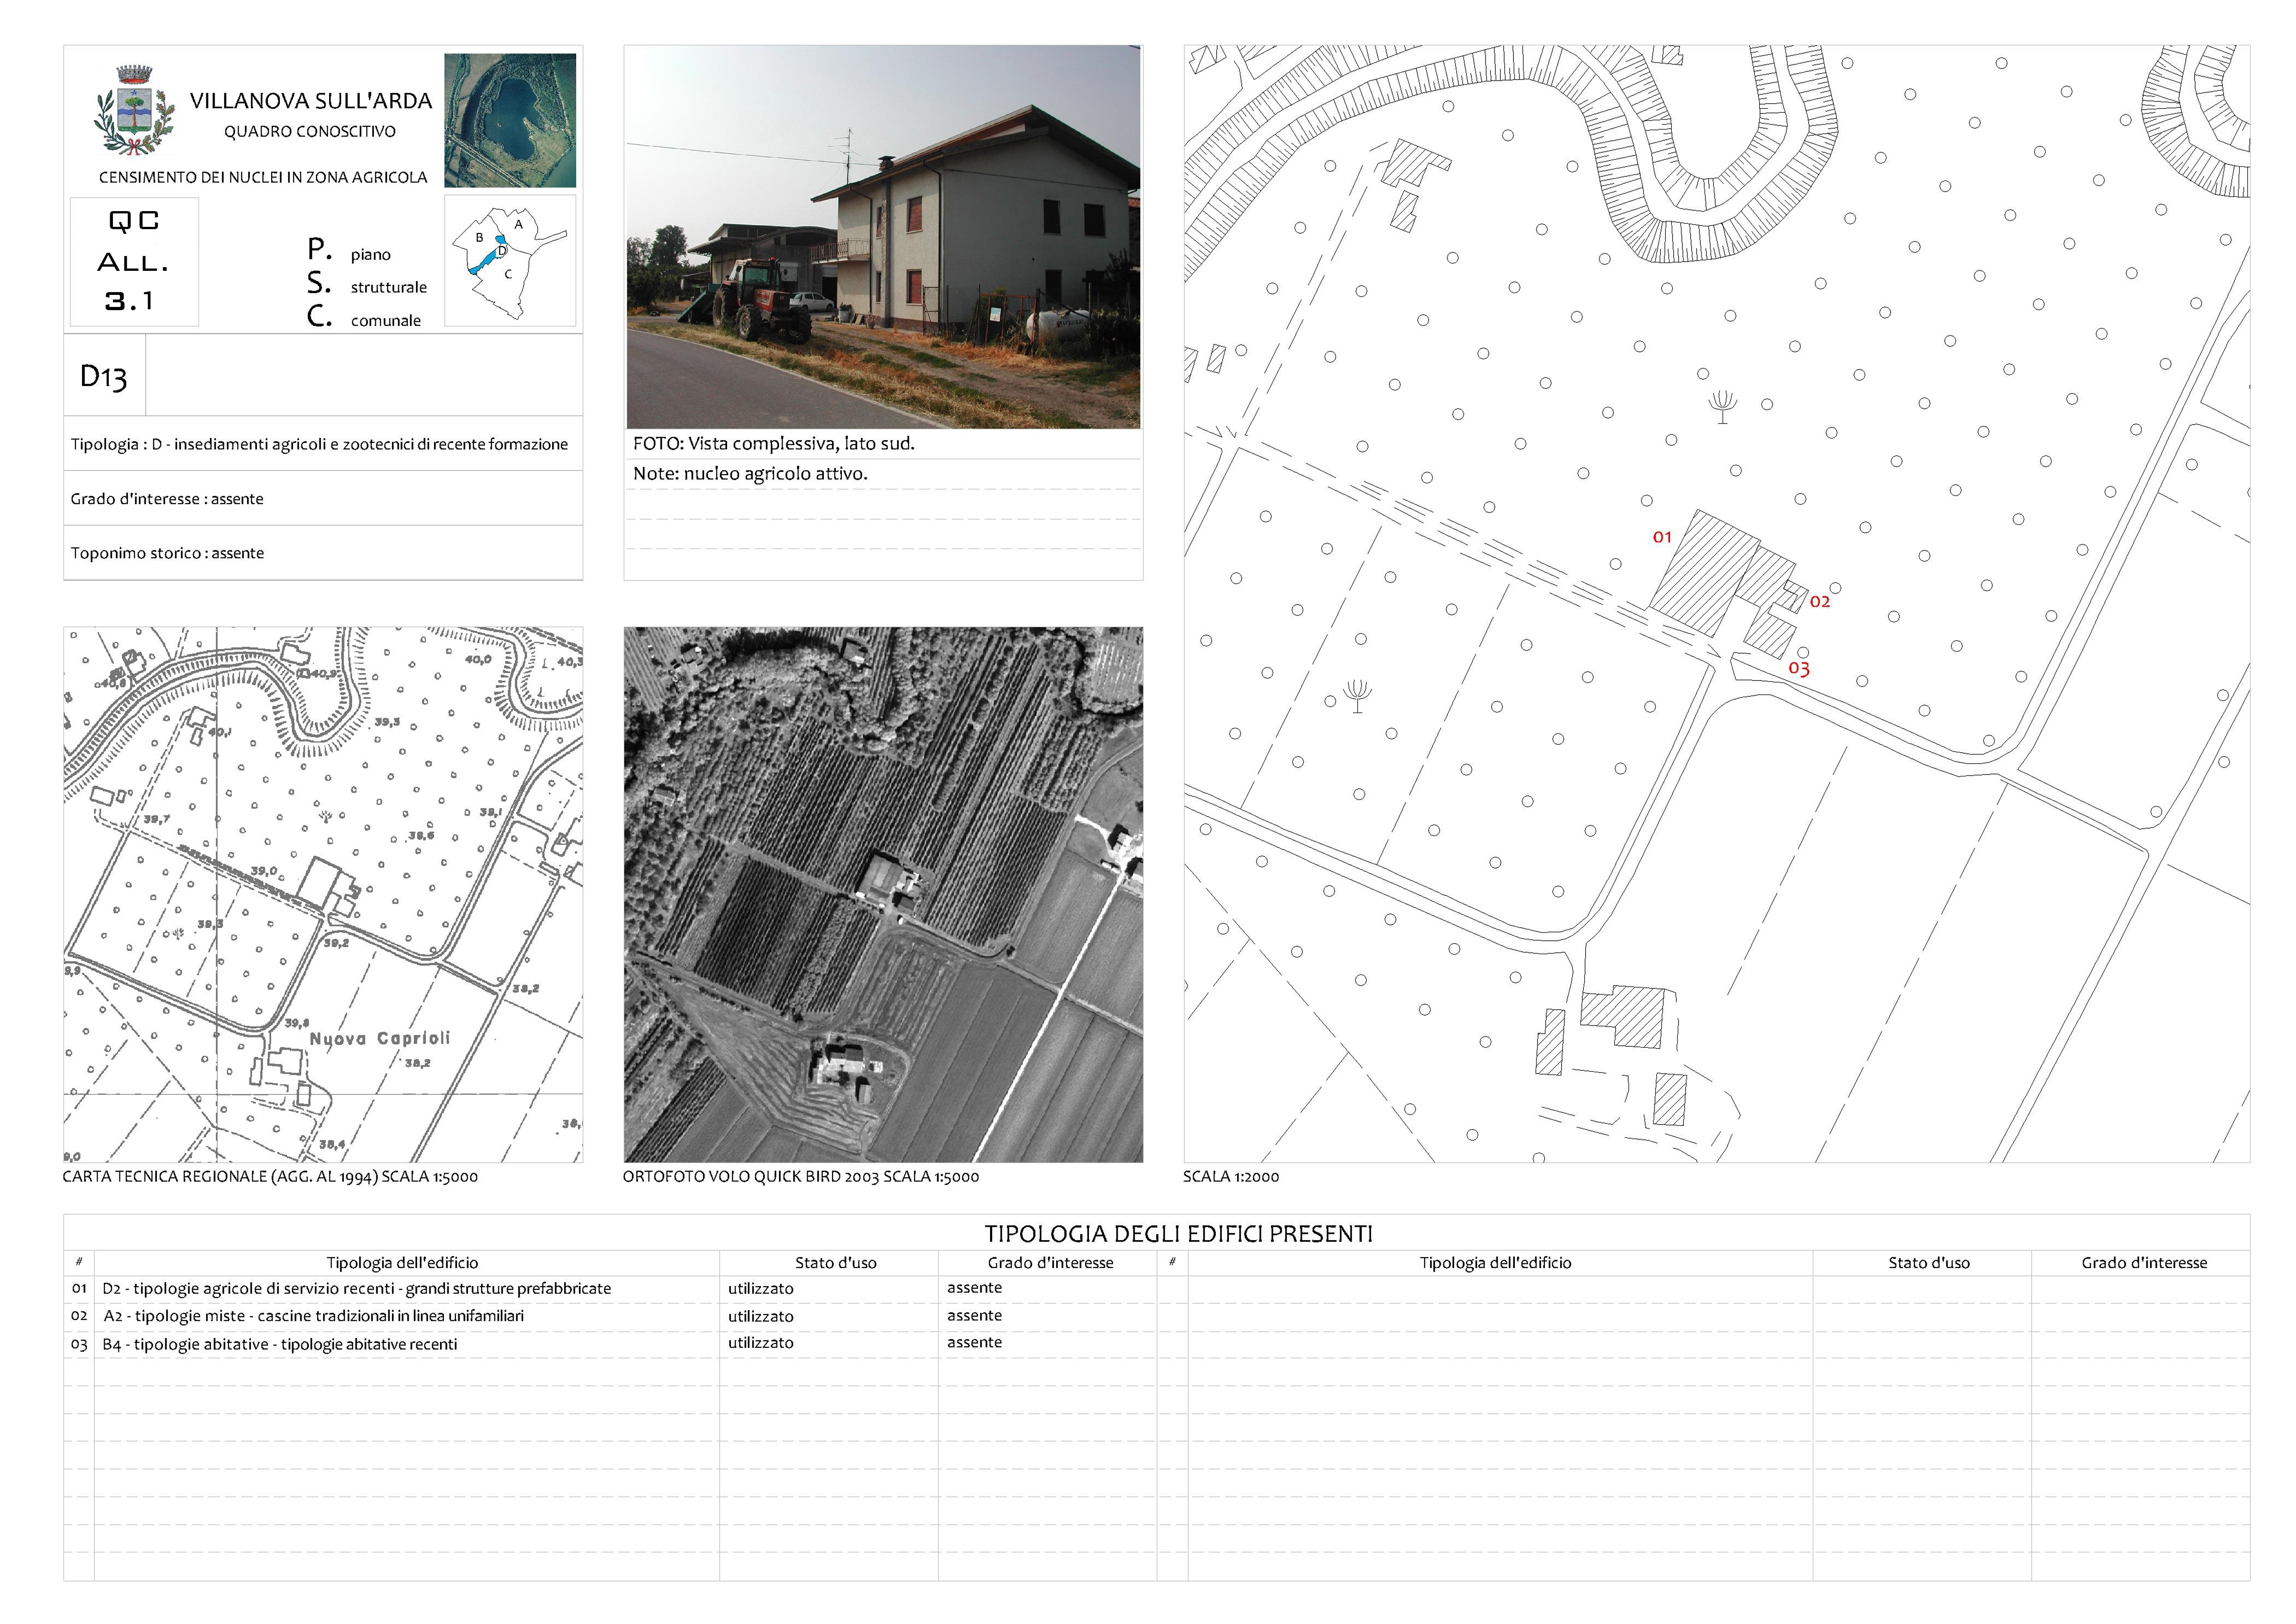The height and width of the screenshot is (1624, 2296).
Task: Click the 38,6 elevation label on CTR map
Action: [421, 835]
